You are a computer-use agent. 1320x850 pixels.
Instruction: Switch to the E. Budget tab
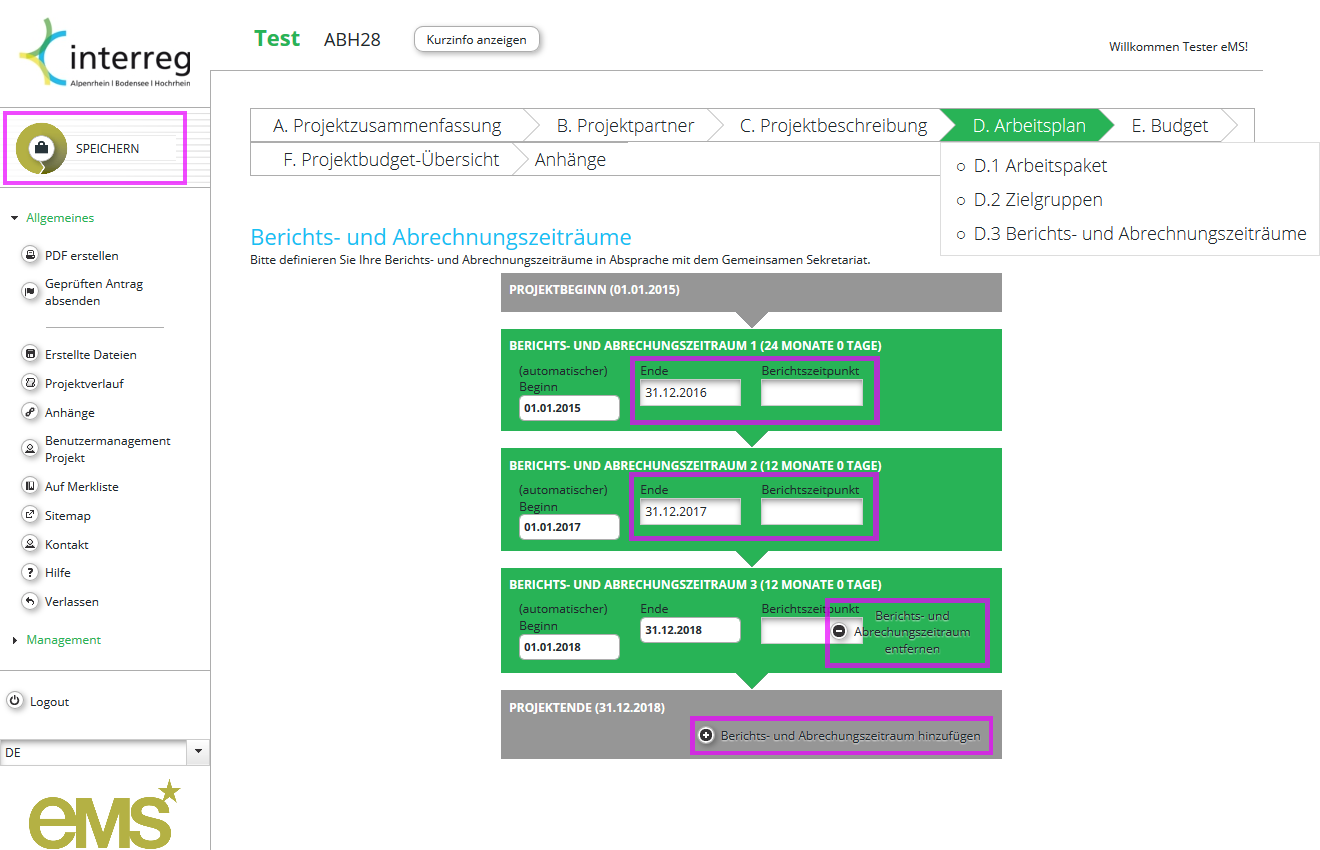click(x=1169, y=126)
